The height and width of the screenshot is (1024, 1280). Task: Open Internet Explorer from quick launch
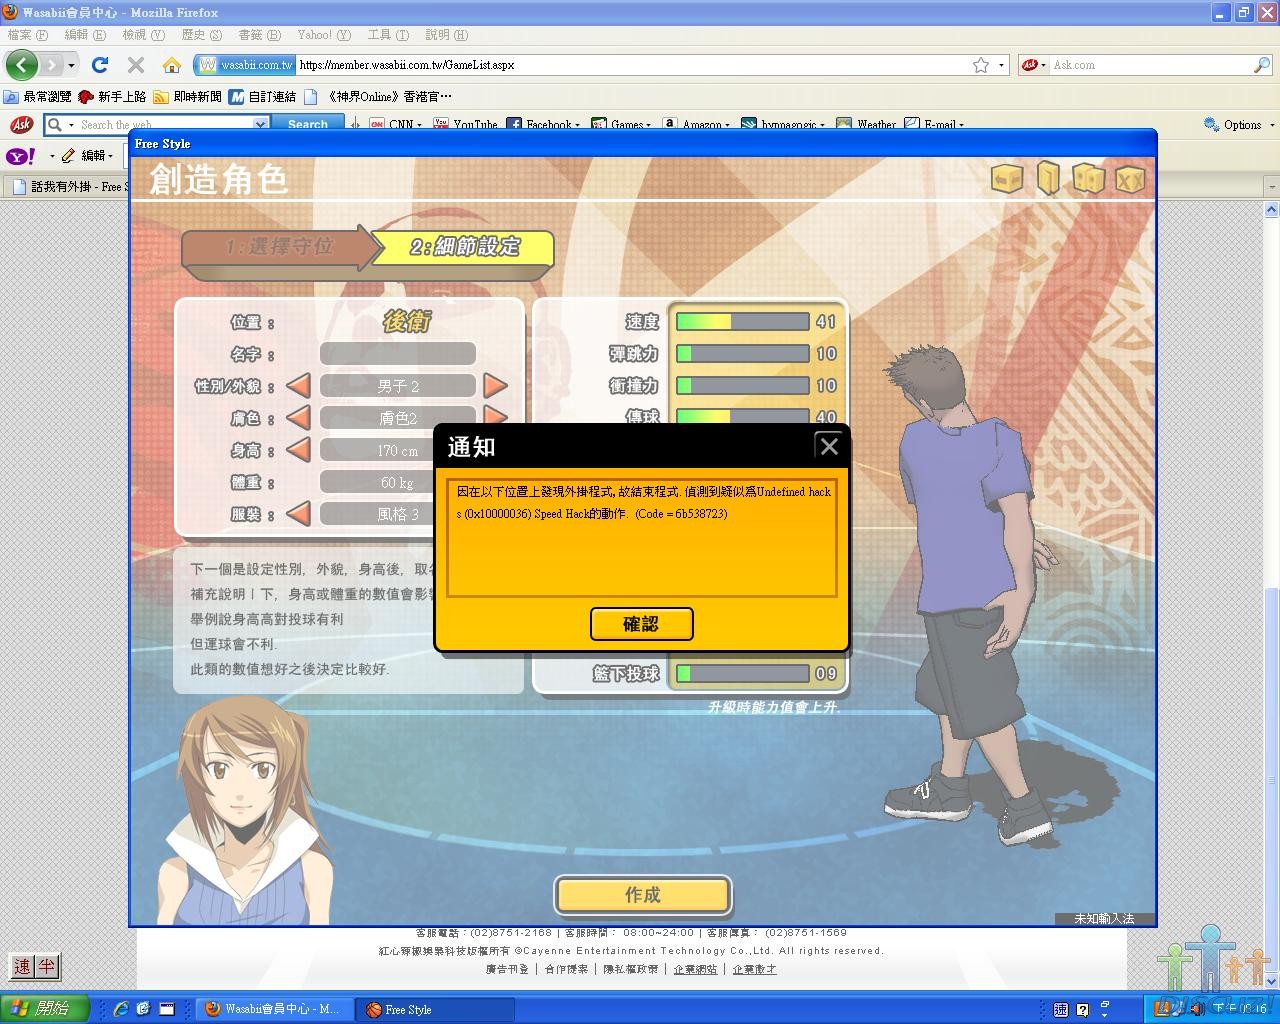121,1009
